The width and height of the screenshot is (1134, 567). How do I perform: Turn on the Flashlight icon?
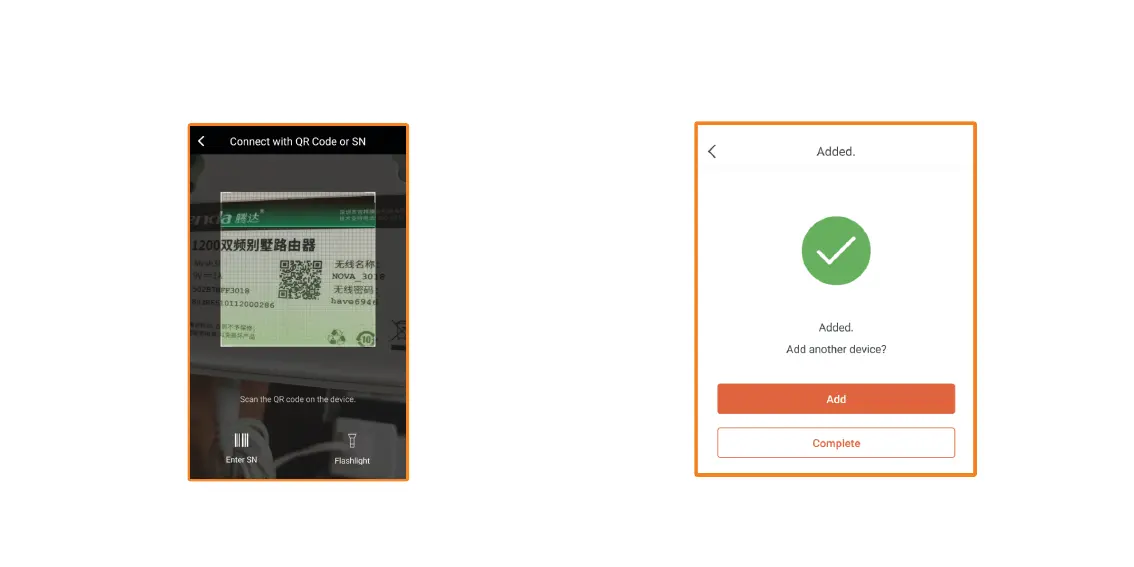[x=351, y=440]
